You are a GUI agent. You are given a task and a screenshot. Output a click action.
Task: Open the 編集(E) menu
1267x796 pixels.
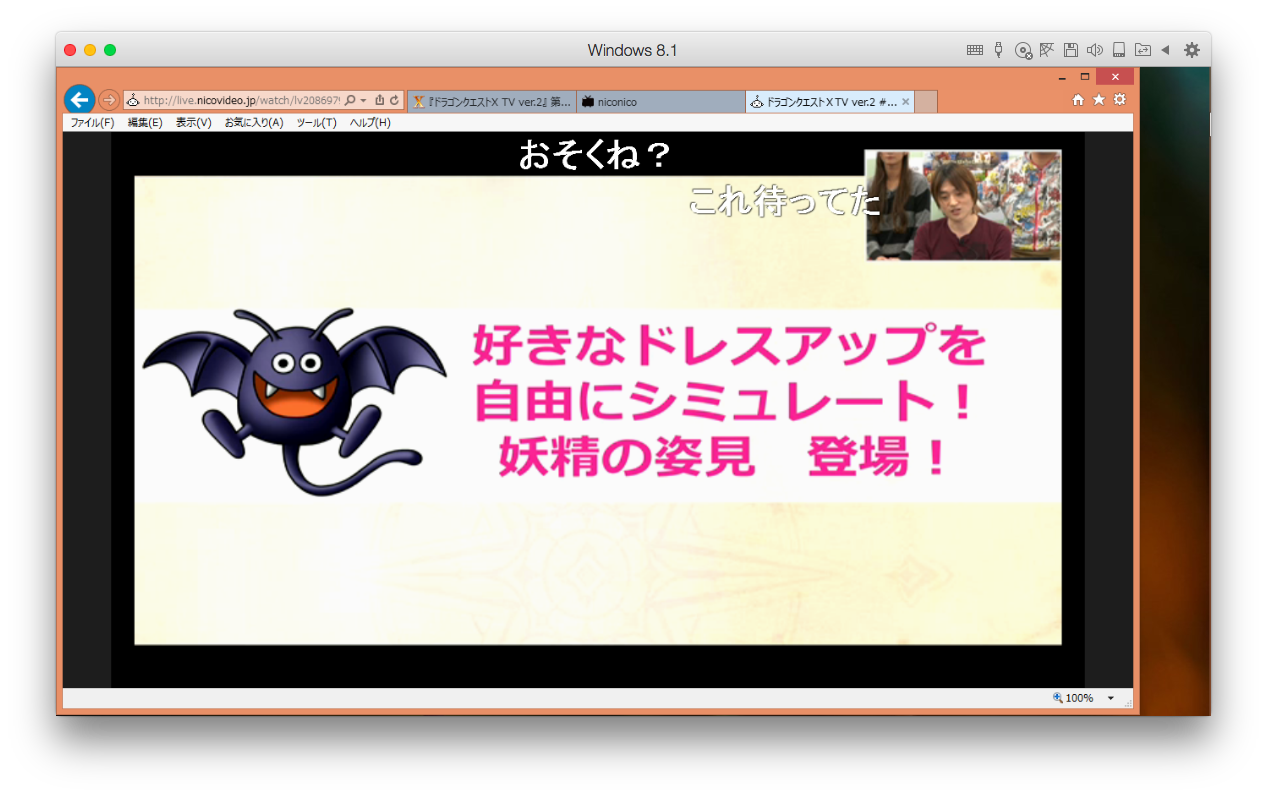point(145,123)
